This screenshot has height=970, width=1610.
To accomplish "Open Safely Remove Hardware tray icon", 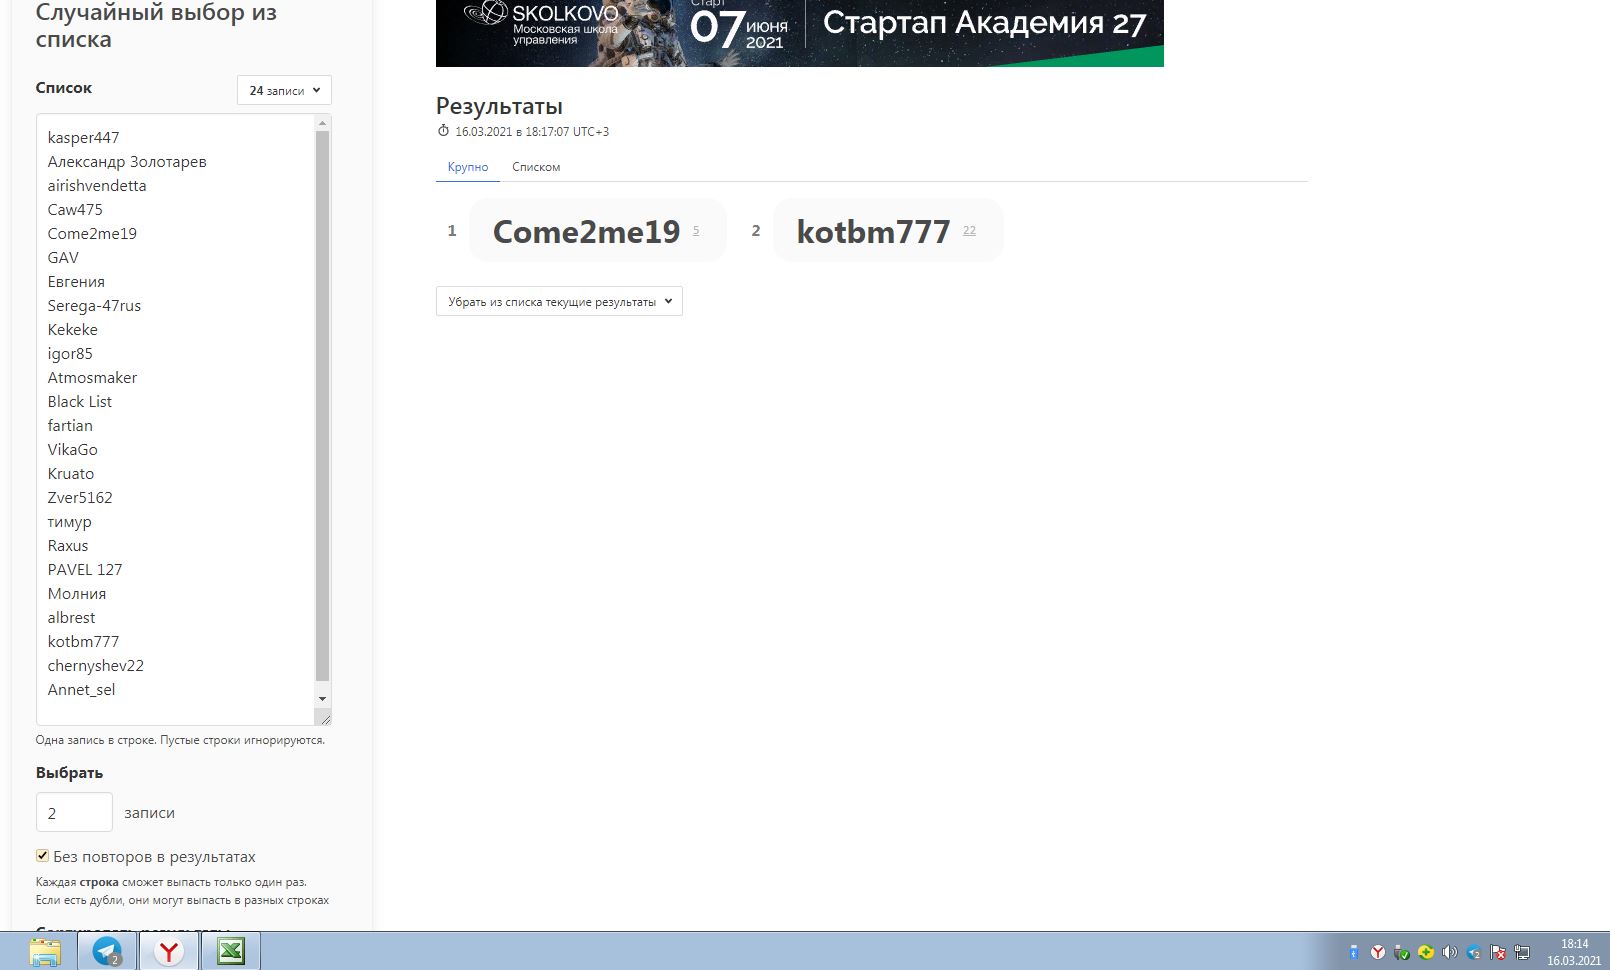I will 1402,952.
